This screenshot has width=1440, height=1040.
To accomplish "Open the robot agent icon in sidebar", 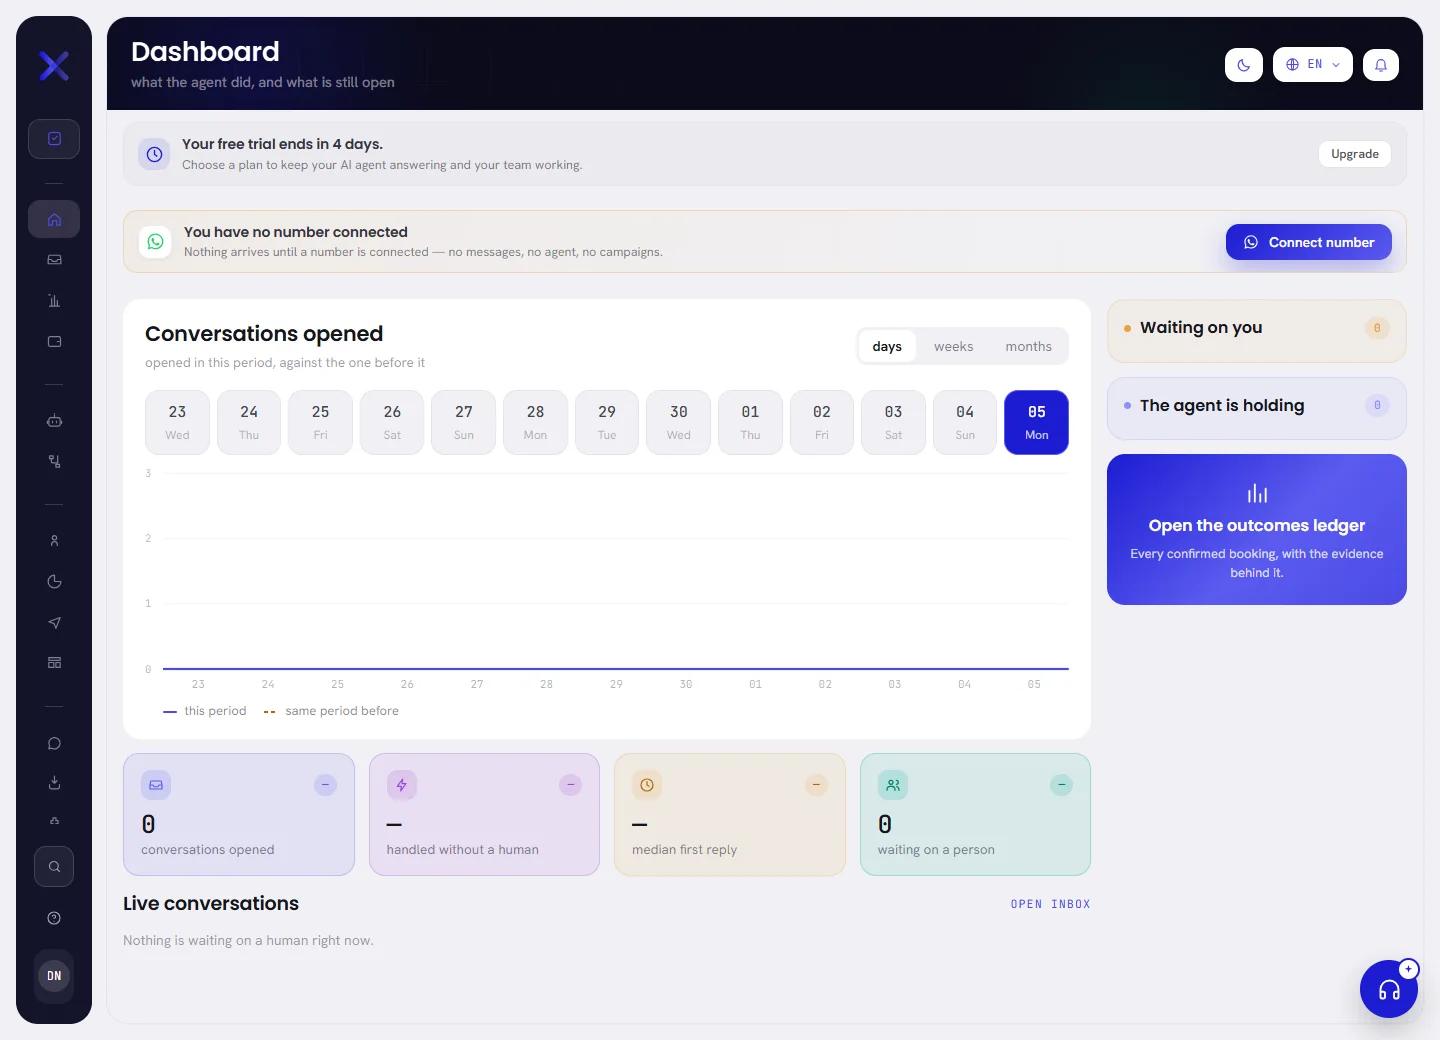I will [54, 421].
